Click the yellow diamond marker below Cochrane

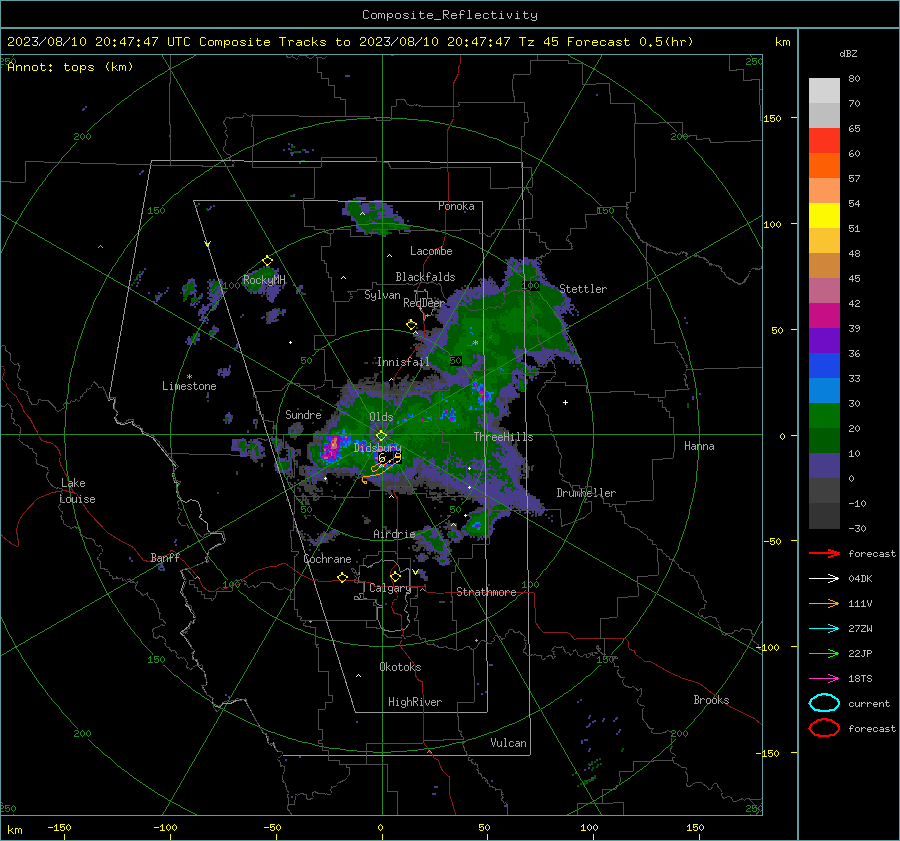[342, 577]
